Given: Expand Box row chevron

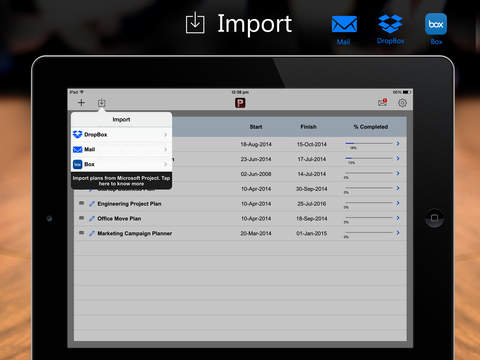Looking at the screenshot, I should point(166,164).
